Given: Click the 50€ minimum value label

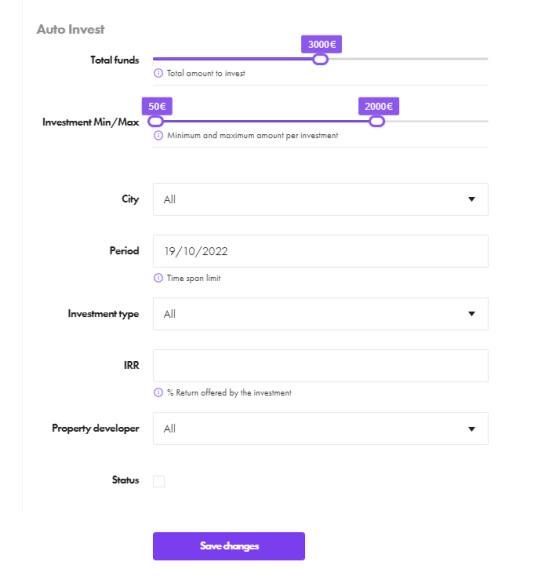Looking at the screenshot, I should pos(157,107).
